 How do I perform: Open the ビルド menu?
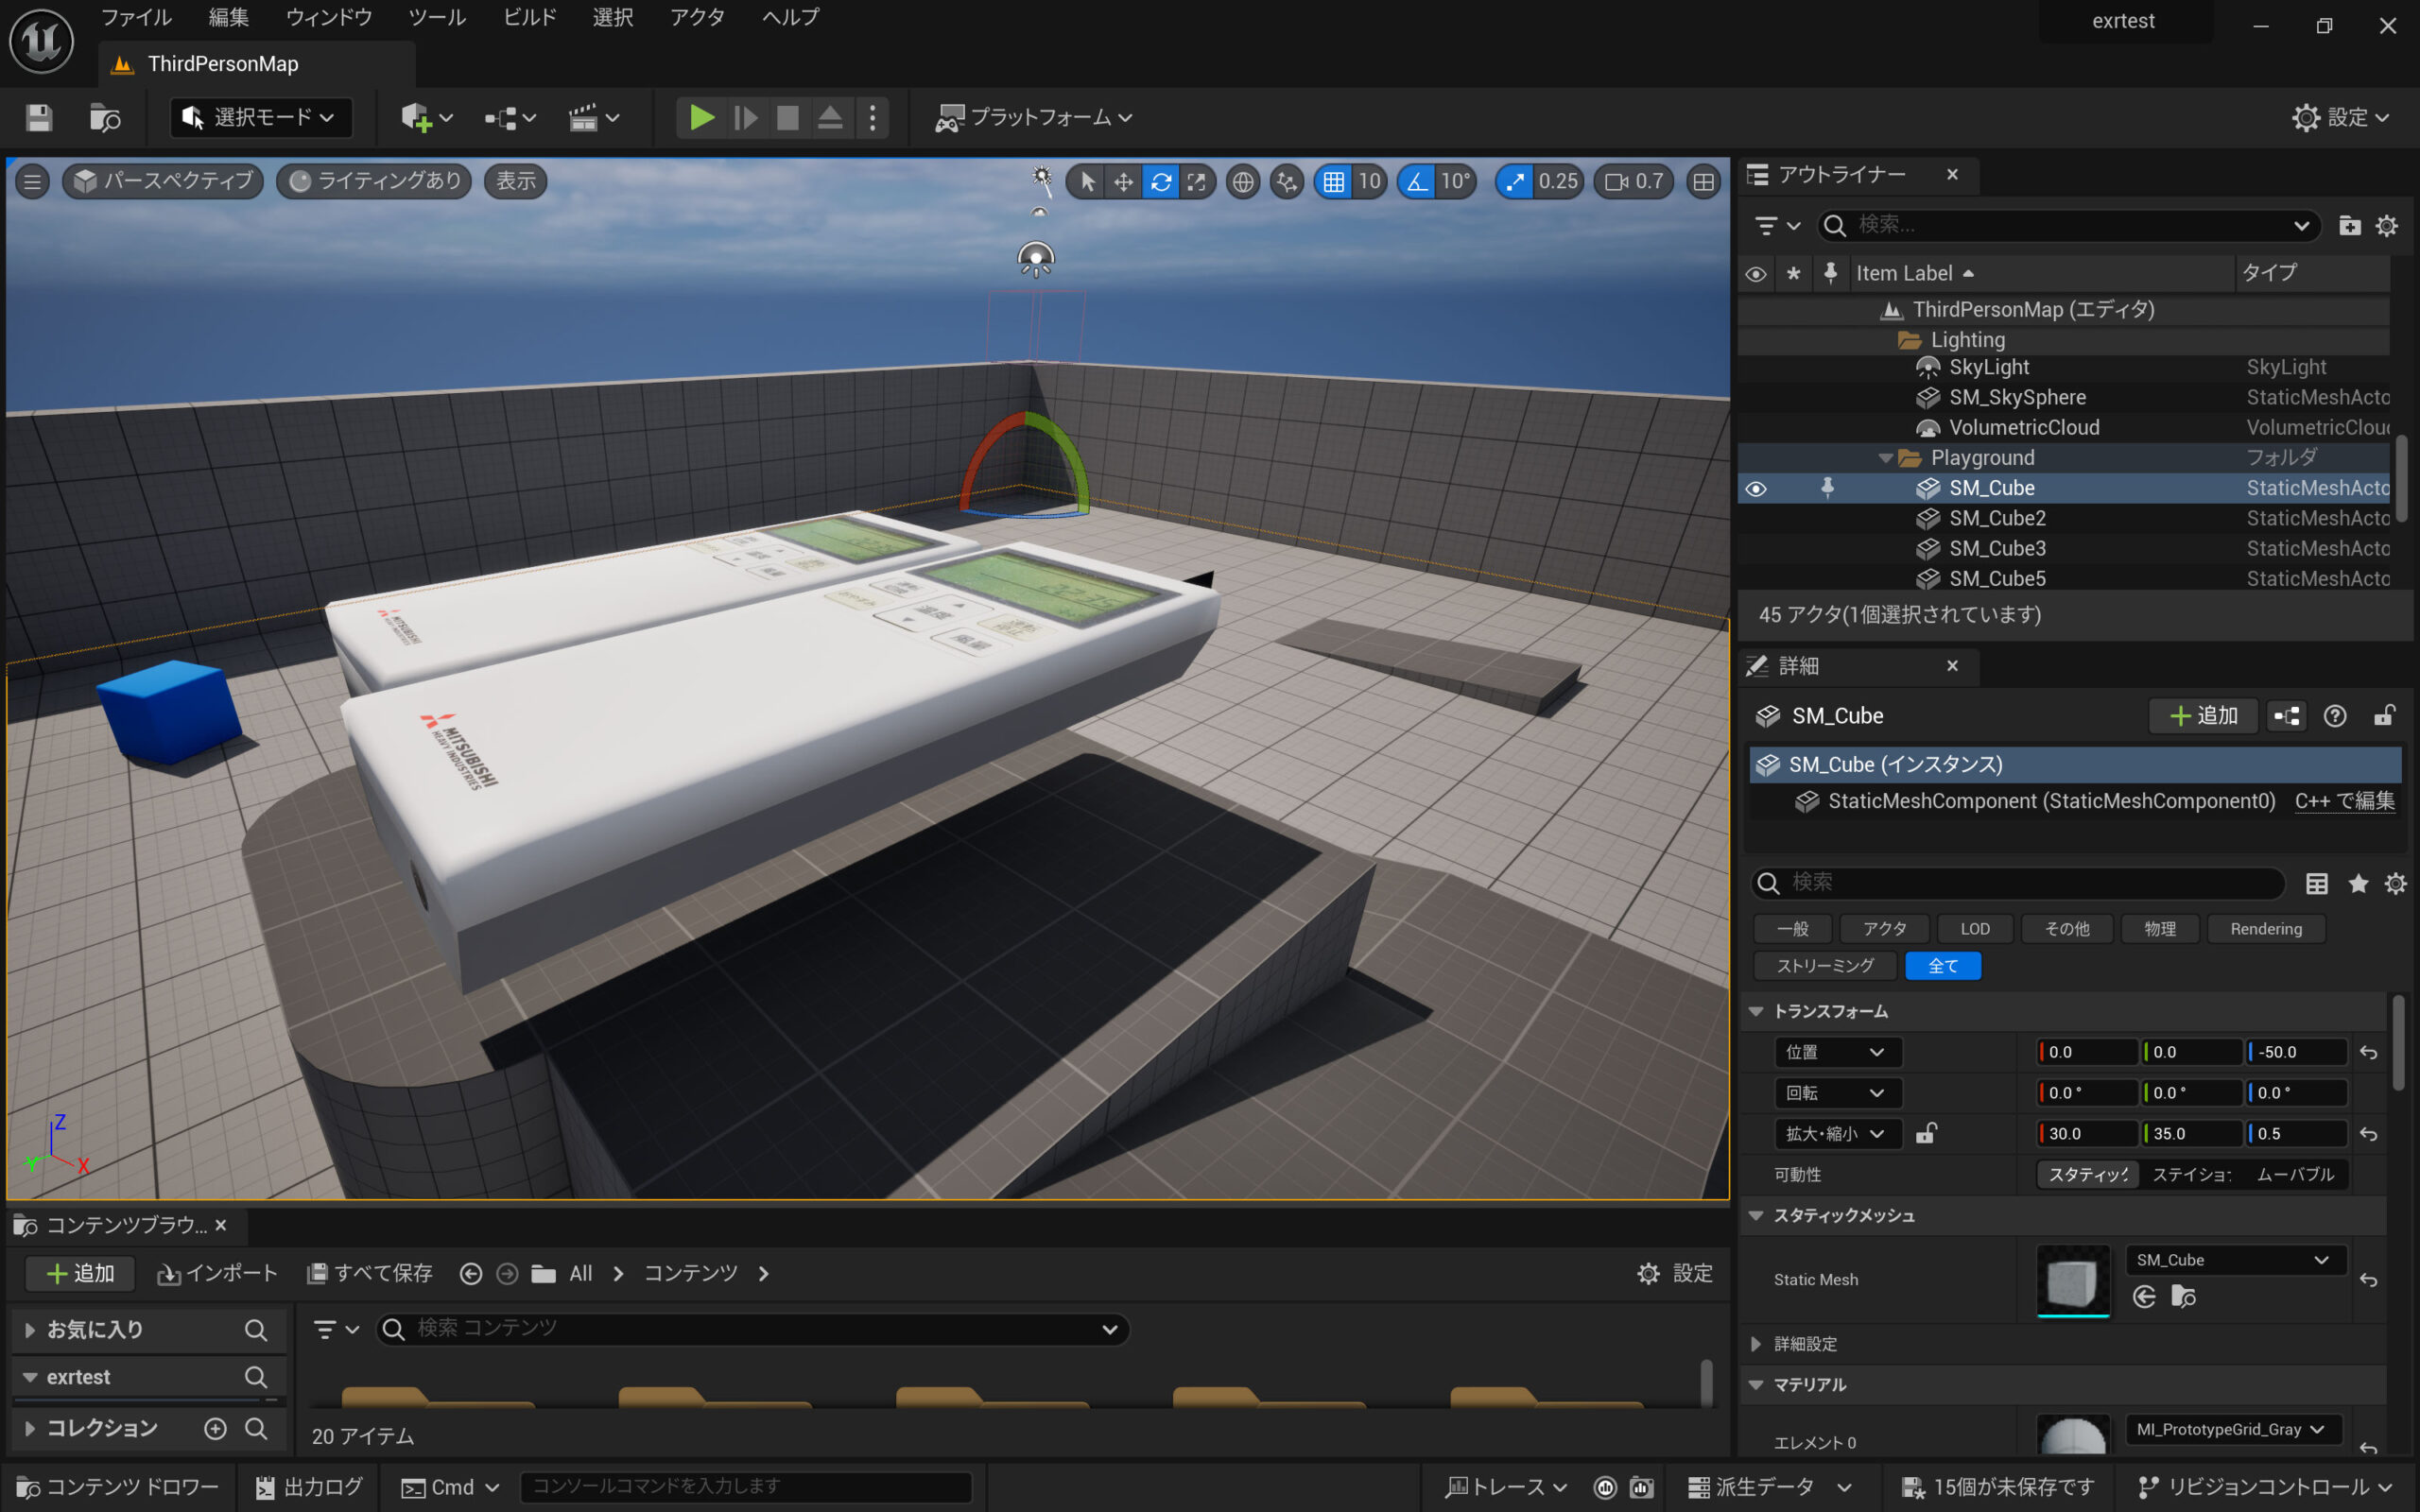click(529, 17)
